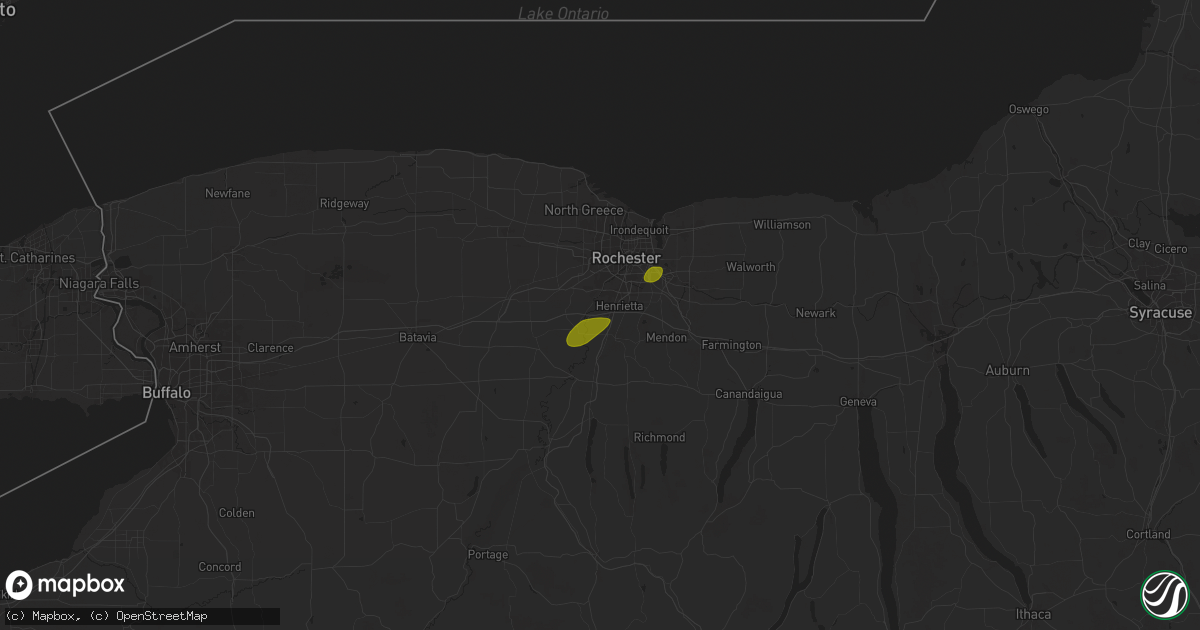Click the Newark town label
This screenshot has width=1200, height=630.
tap(815, 313)
